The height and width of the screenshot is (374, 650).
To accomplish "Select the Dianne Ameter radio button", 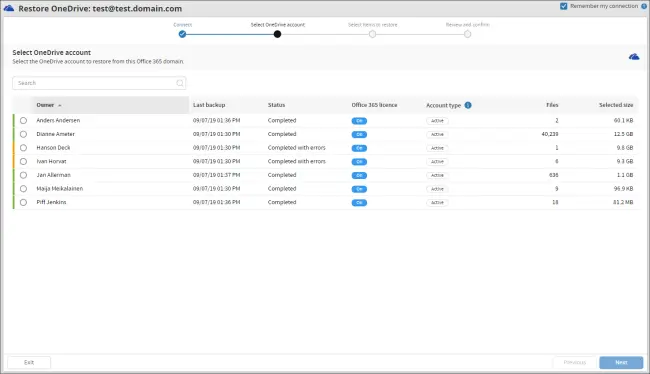I will [23, 134].
